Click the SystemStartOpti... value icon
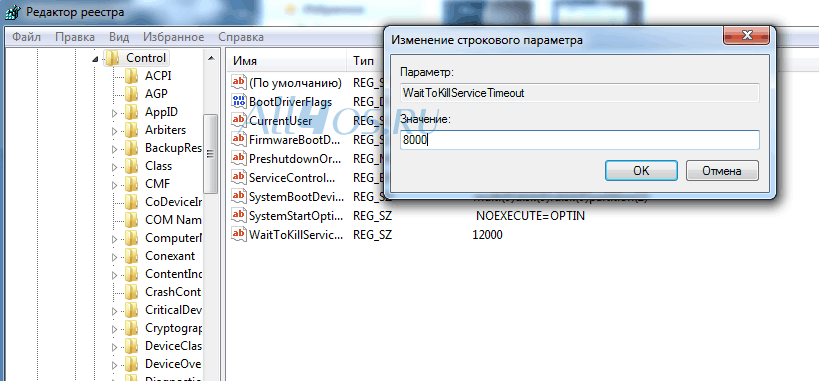This screenshot has height=381, width=819. 239,215
